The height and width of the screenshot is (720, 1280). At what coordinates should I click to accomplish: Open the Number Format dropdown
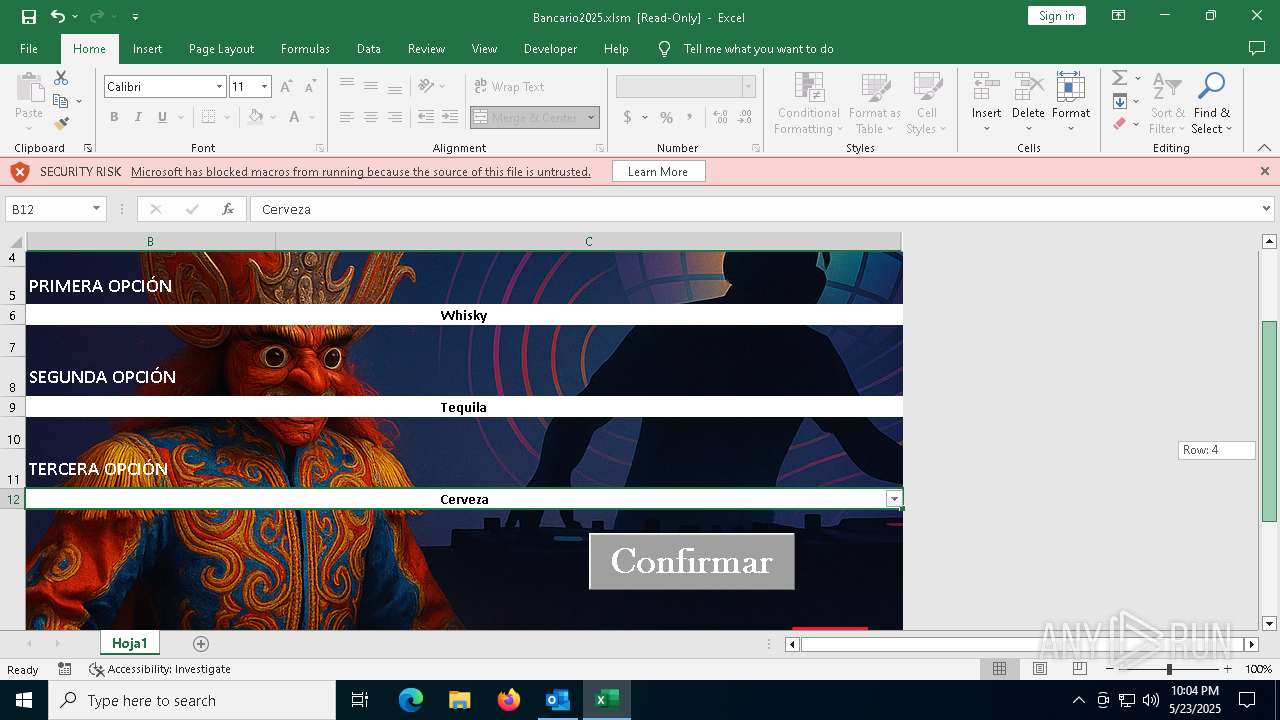748,87
